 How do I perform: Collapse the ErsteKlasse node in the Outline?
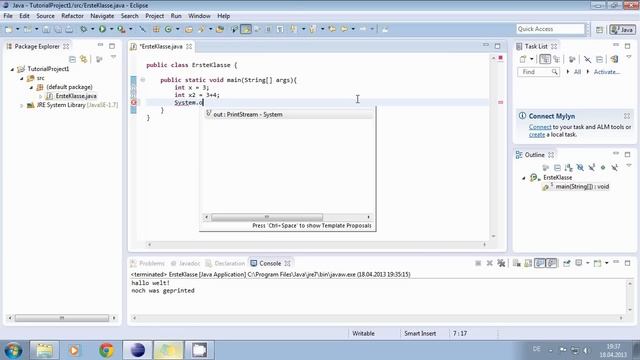coord(524,178)
